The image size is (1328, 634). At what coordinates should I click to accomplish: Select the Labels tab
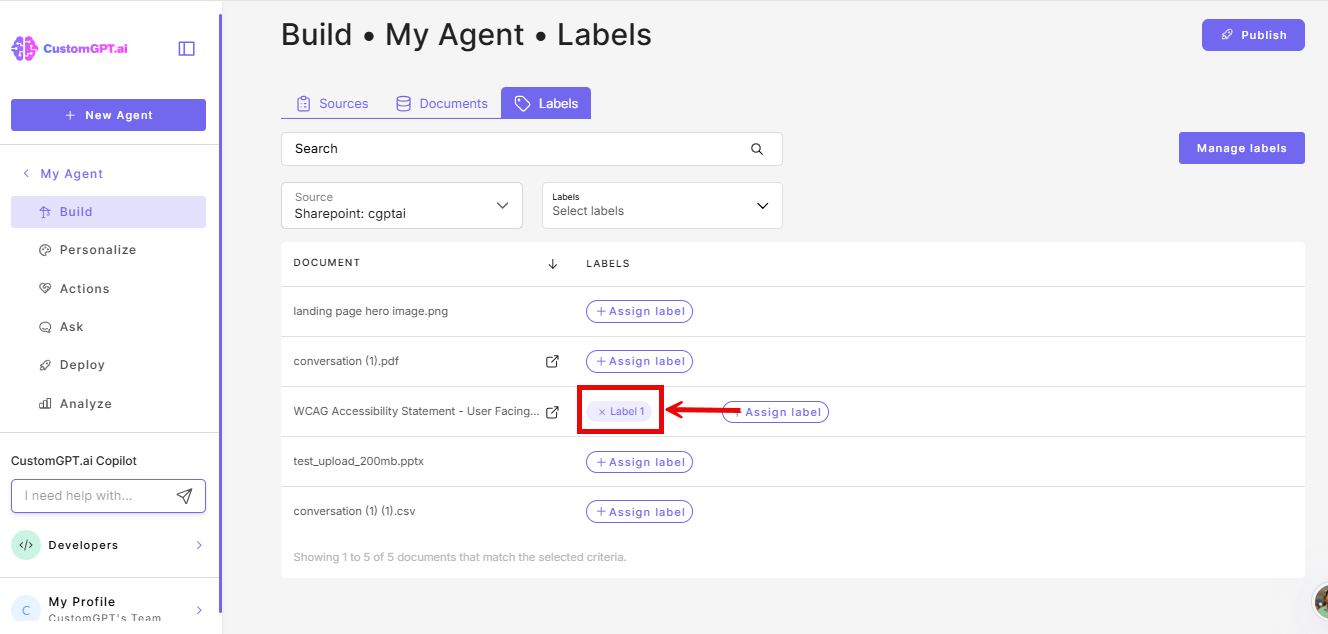coord(546,103)
